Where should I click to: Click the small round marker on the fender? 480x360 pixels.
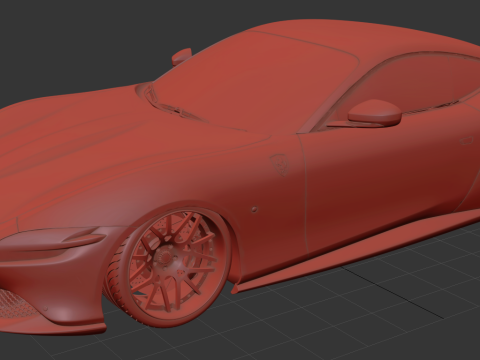click(x=255, y=209)
